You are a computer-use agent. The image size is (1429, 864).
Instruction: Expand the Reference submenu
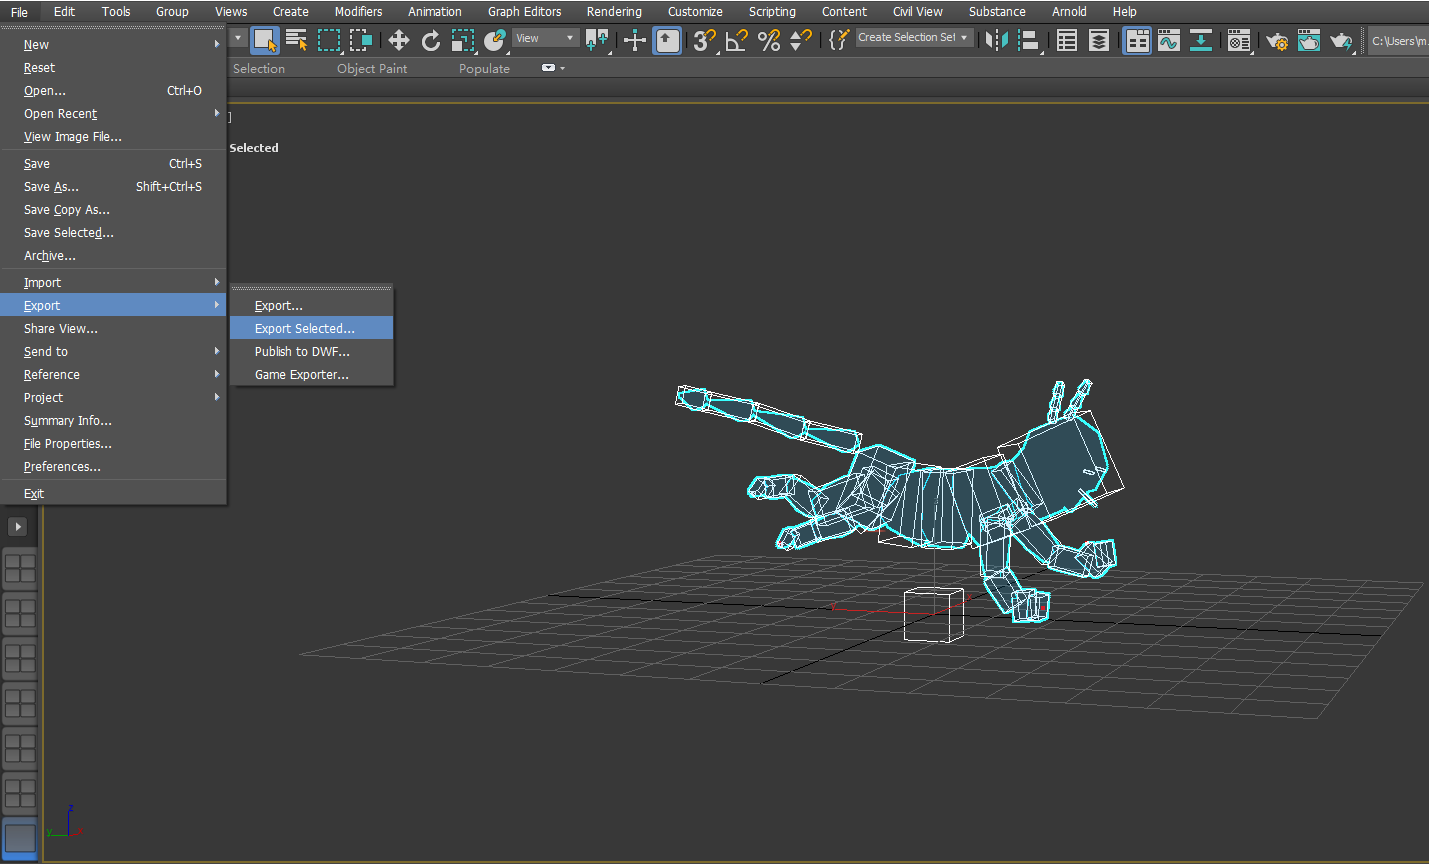click(x=216, y=374)
